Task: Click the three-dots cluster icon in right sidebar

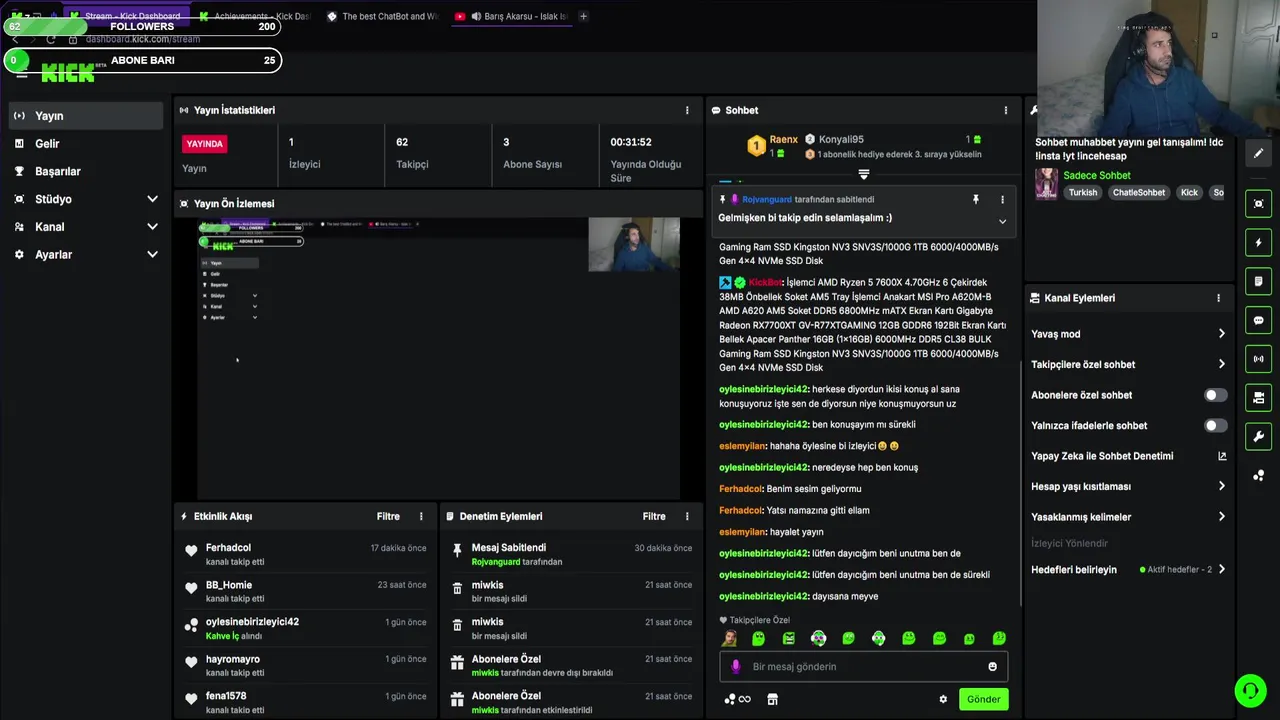Action: 1258,475
